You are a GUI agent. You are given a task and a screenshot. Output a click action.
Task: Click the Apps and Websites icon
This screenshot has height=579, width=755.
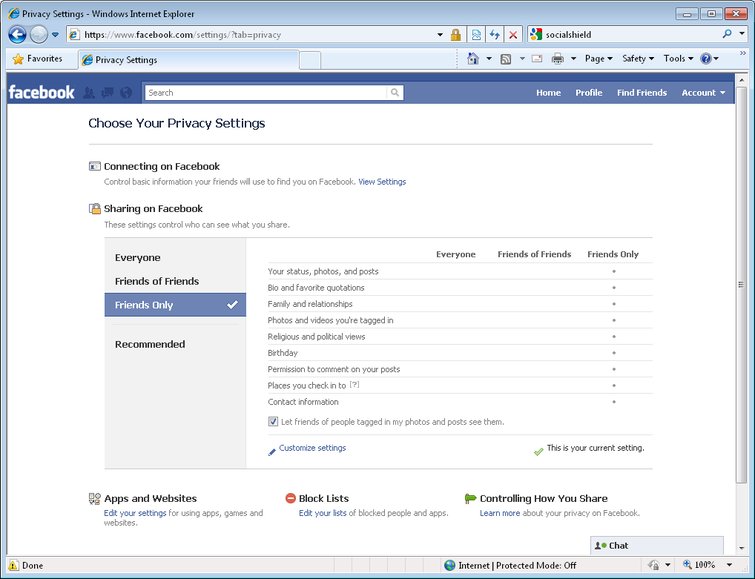pyautogui.click(x=95, y=499)
